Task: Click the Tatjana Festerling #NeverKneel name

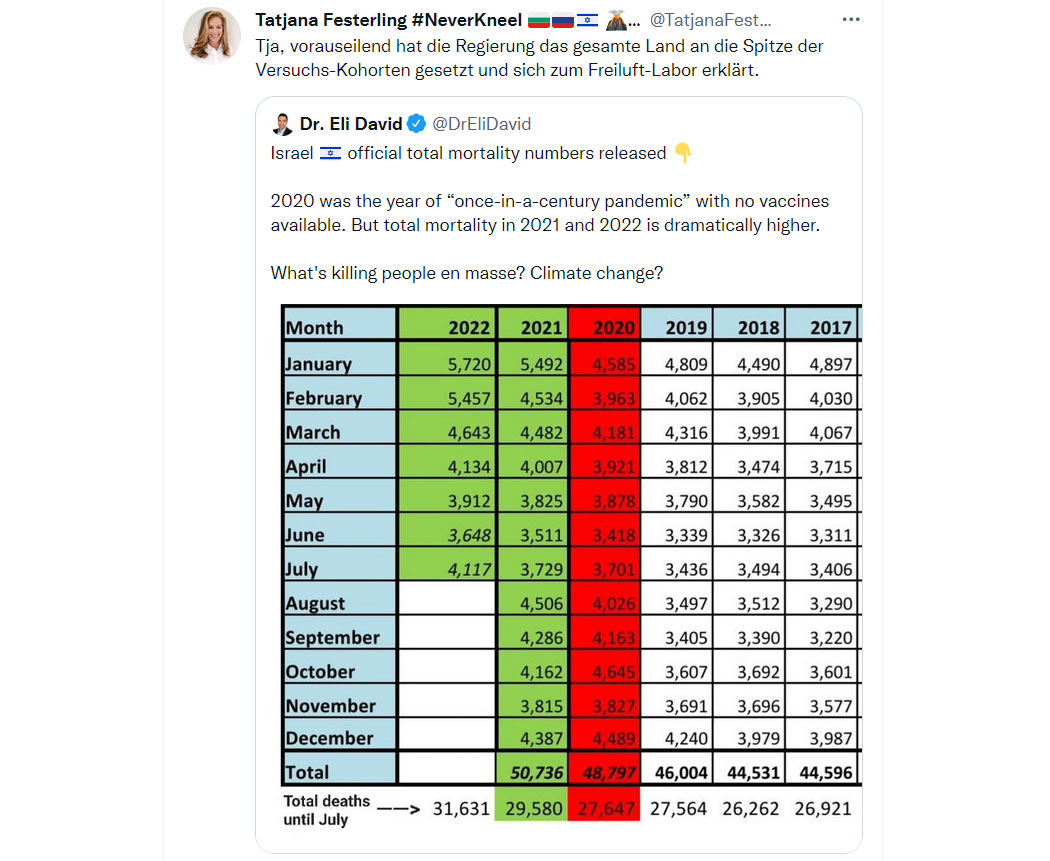Action: click(388, 20)
